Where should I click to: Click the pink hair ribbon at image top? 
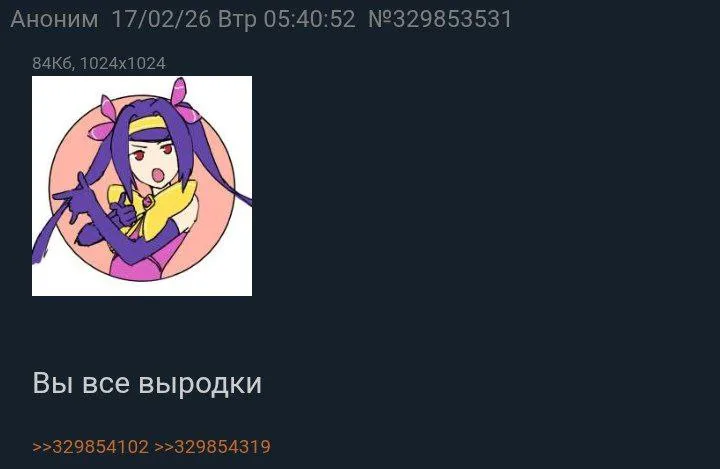pyautogui.click(x=180, y=96)
